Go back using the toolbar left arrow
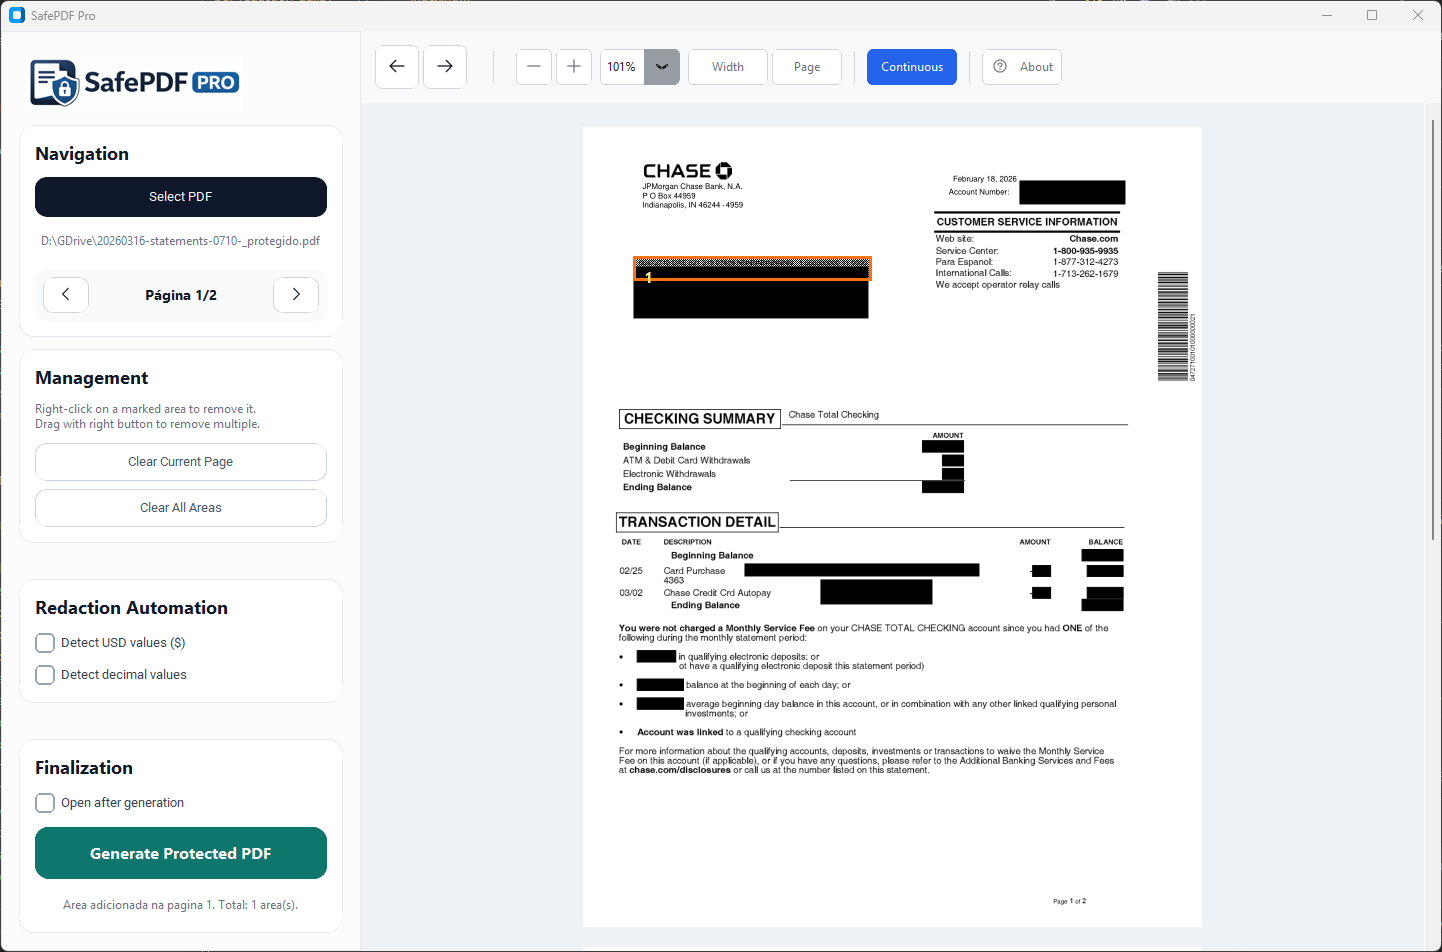The image size is (1442, 952). pyautogui.click(x=396, y=66)
